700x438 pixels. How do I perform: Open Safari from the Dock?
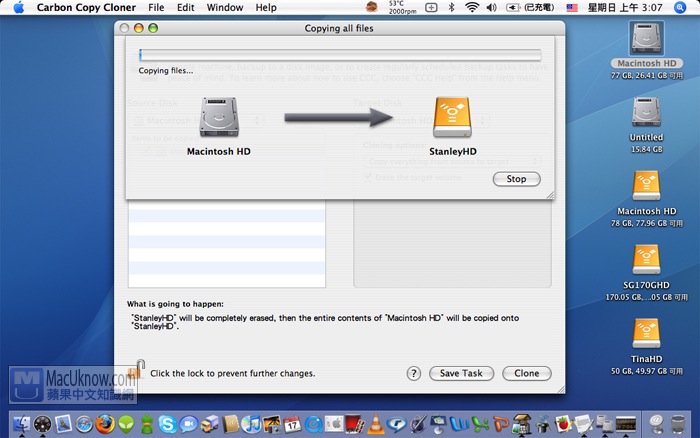(x=84, y=424)
